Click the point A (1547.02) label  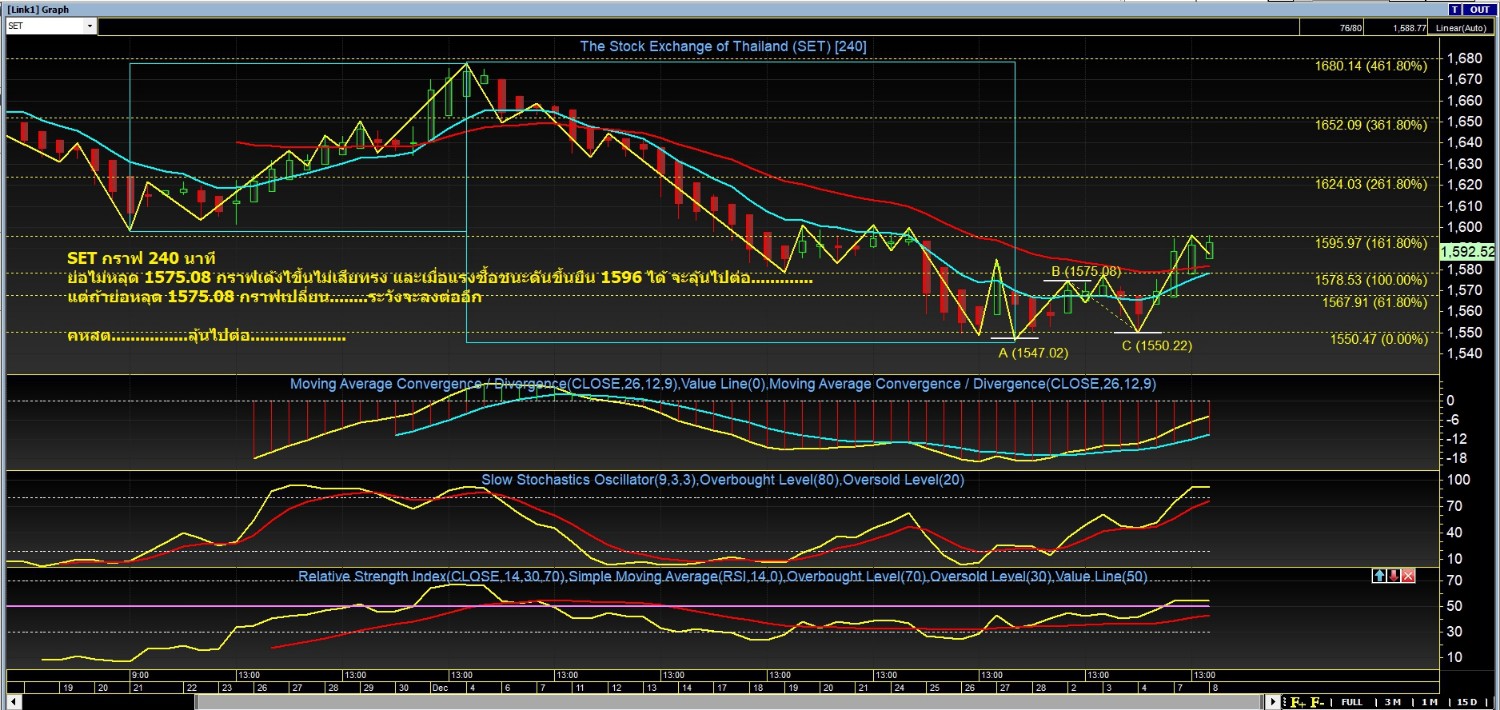click(x=1033, y=352)
